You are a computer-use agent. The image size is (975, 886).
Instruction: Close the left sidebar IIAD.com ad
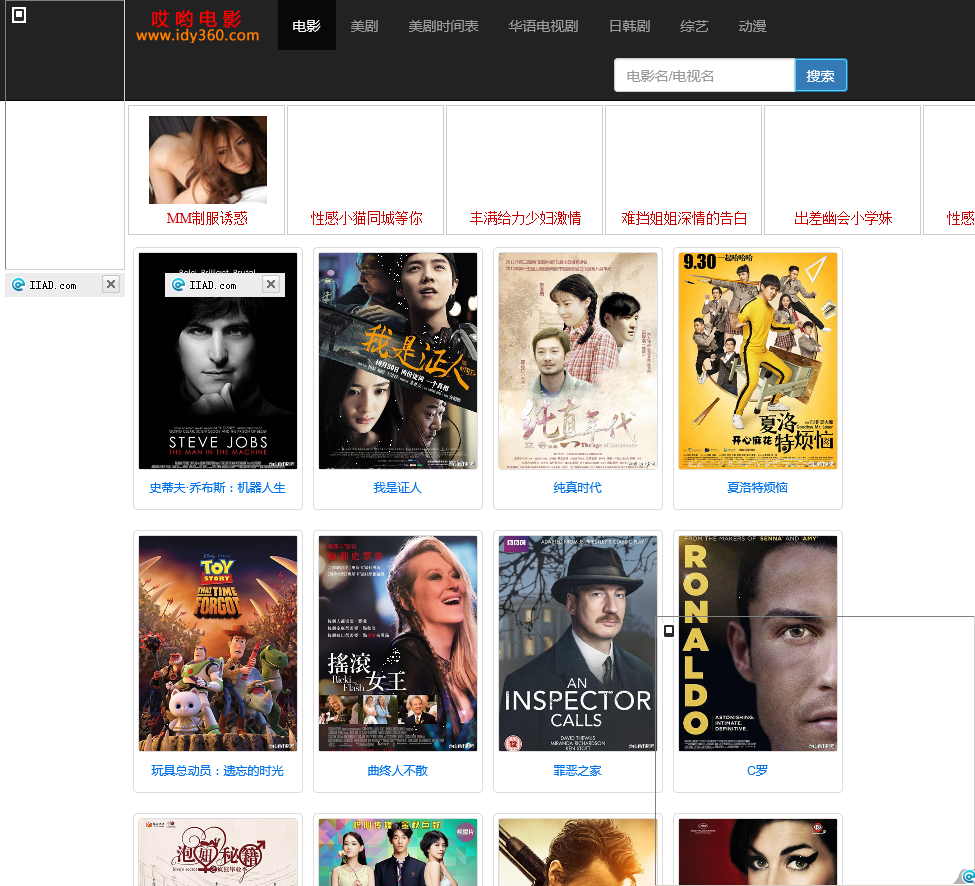(x=111, y=284)
